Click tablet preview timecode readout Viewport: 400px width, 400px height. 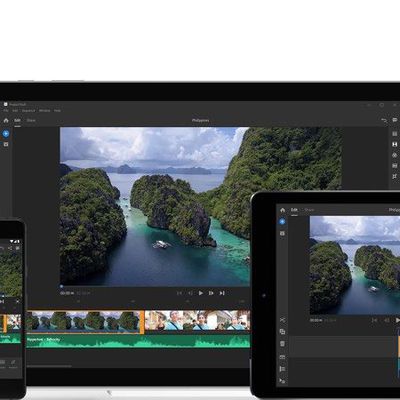(x=317, y=320)
